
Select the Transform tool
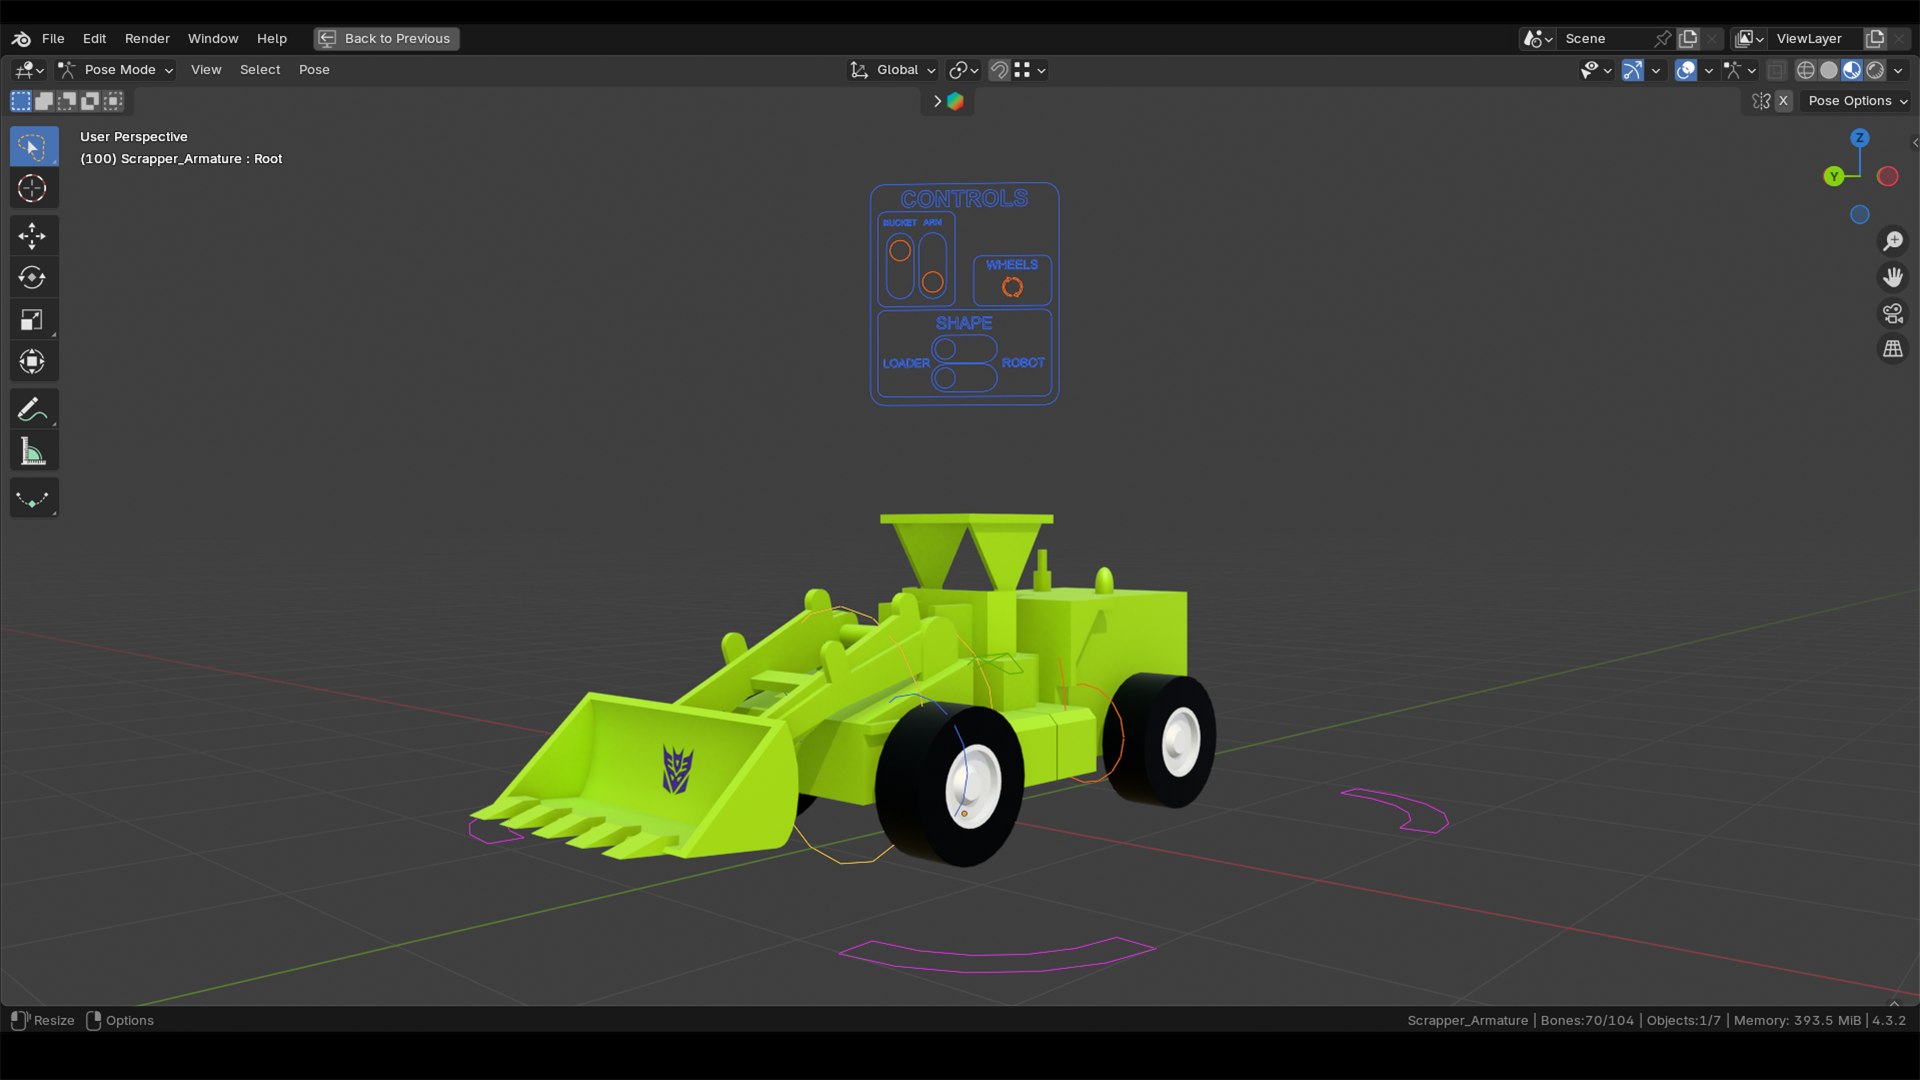tap(33, 361)
